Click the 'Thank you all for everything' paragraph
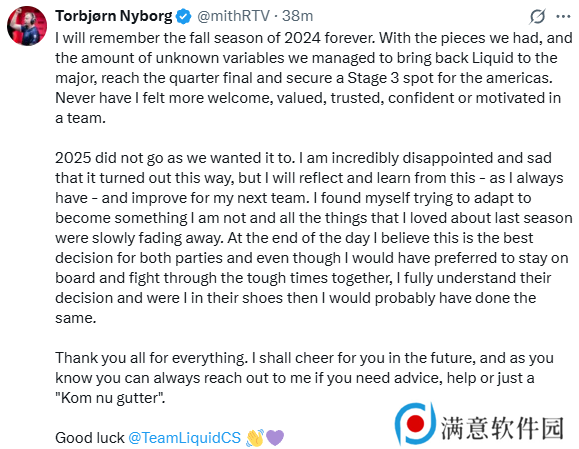579x449 pixels. (304, 378)
